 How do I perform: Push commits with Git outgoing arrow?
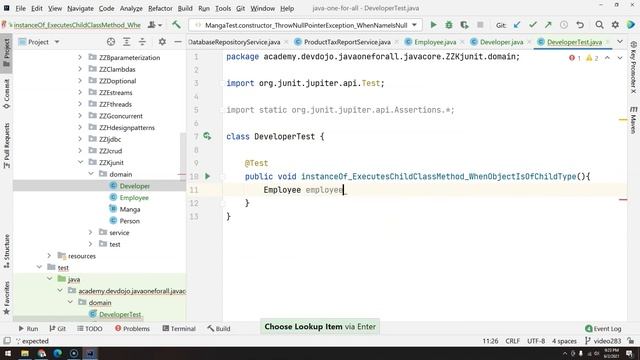(x=548, y=25)
